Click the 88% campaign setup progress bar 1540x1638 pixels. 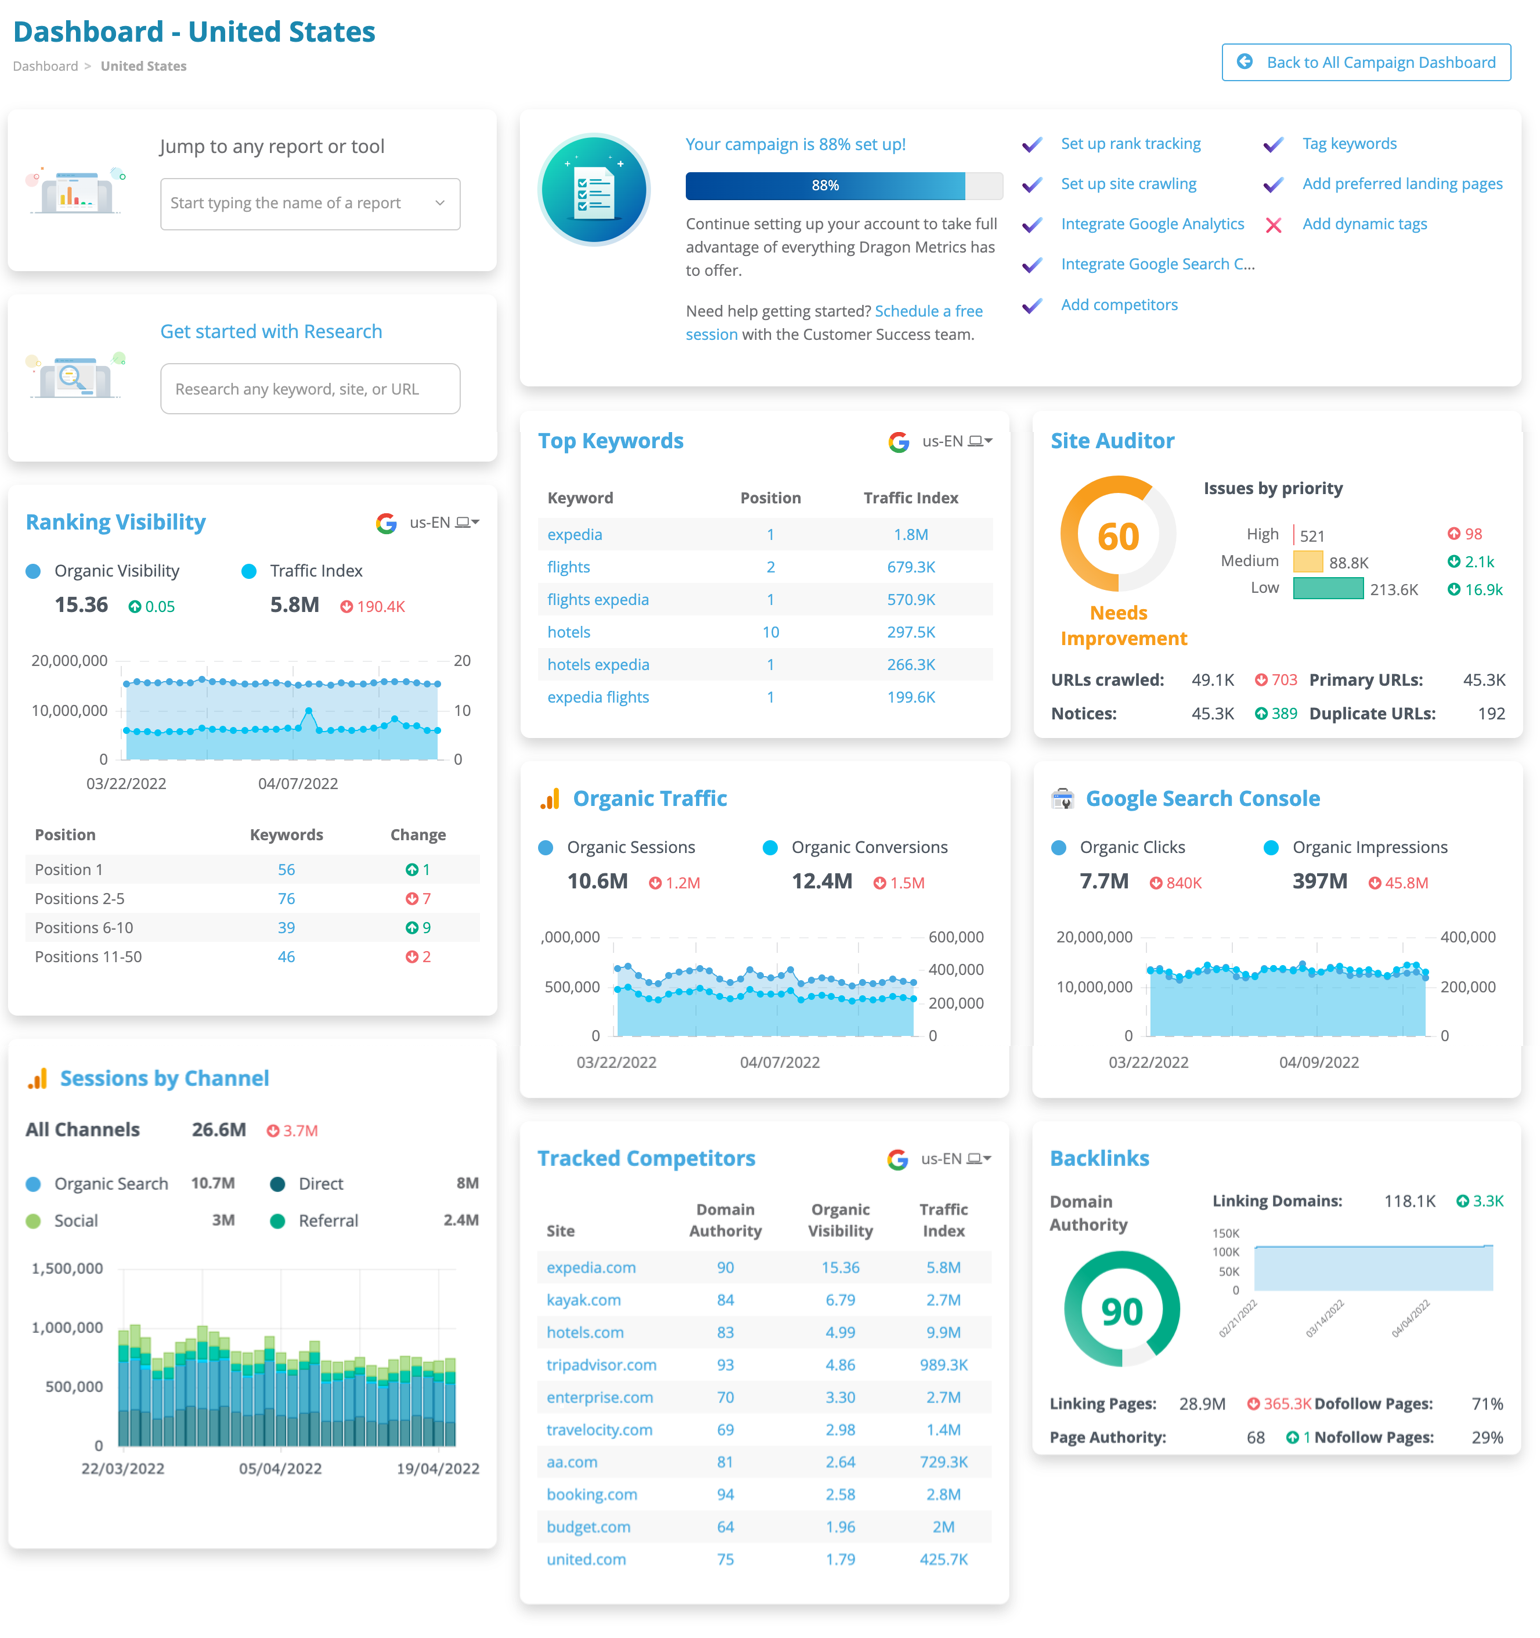coord(844,186)
